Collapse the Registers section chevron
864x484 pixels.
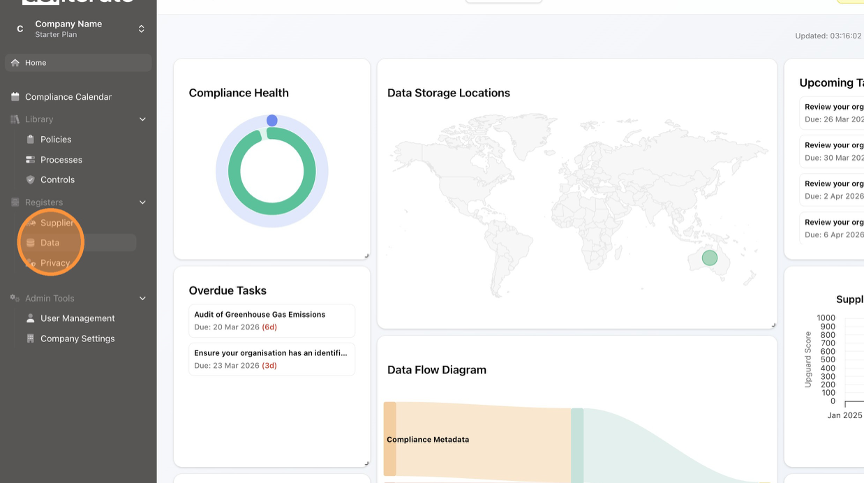[x=142, y=203]
